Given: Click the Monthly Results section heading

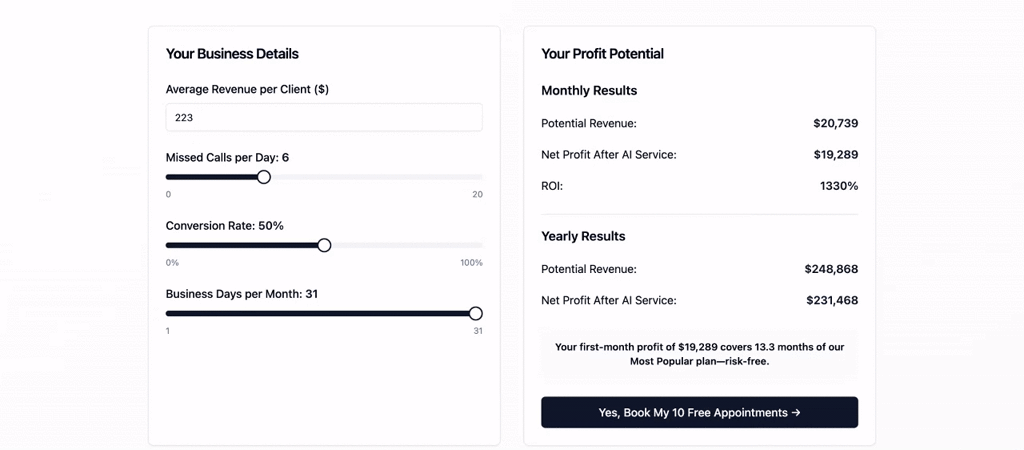Looking at the screenshot, I should tap(589, 91).
